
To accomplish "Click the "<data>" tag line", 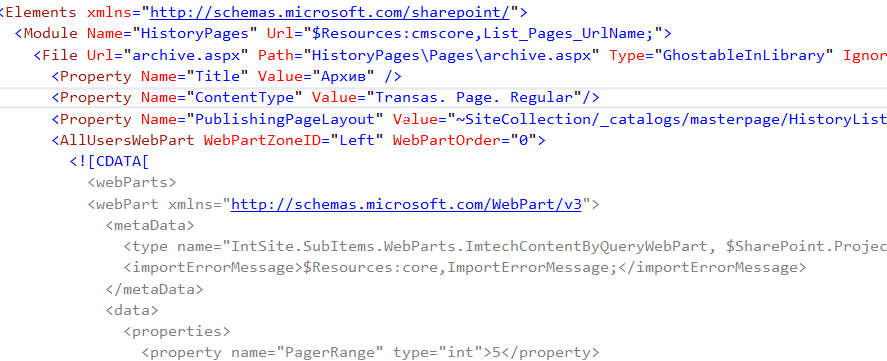I will 132,311.
